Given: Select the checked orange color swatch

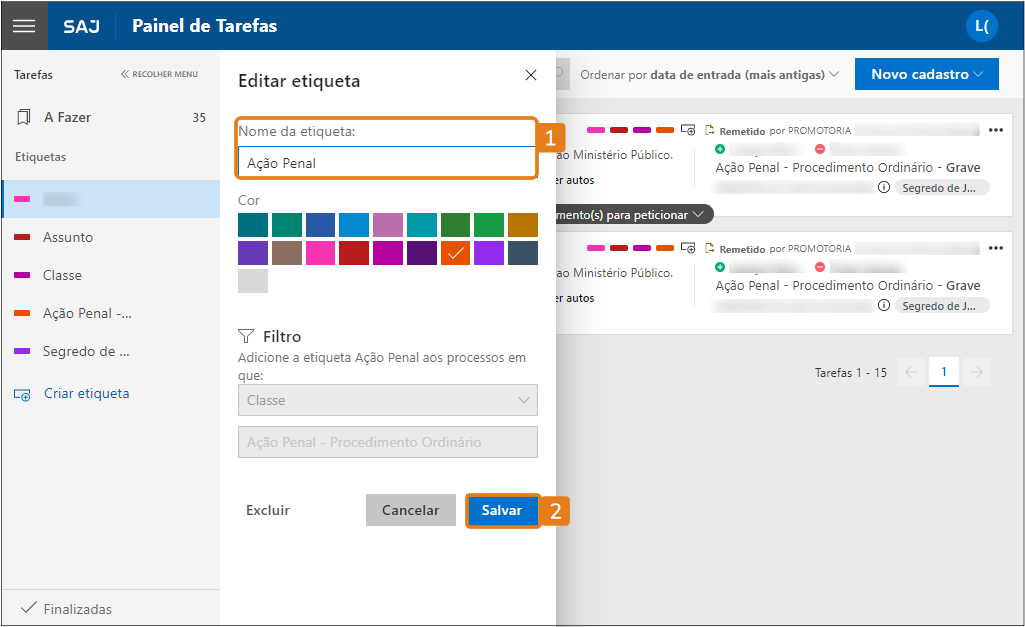Looking at the screenshot, I should (455, 253).
